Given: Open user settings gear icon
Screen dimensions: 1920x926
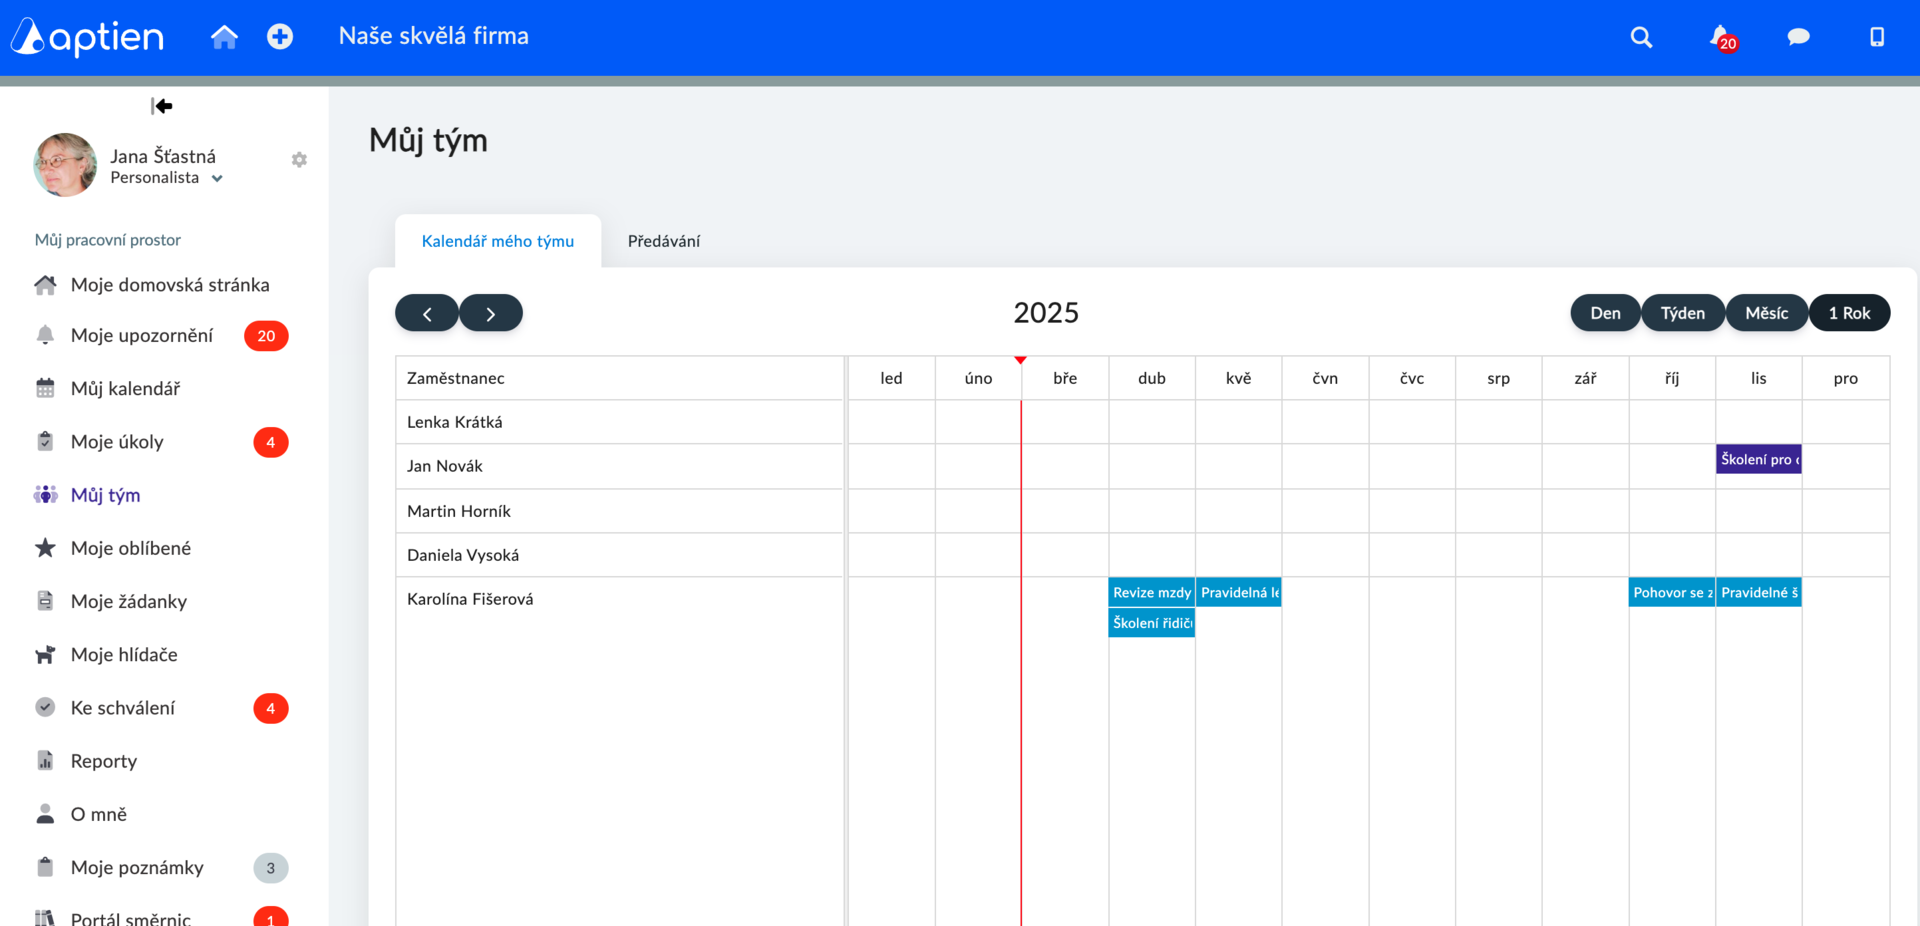Looking at the screenshot, I should click(x=299, y=160).
